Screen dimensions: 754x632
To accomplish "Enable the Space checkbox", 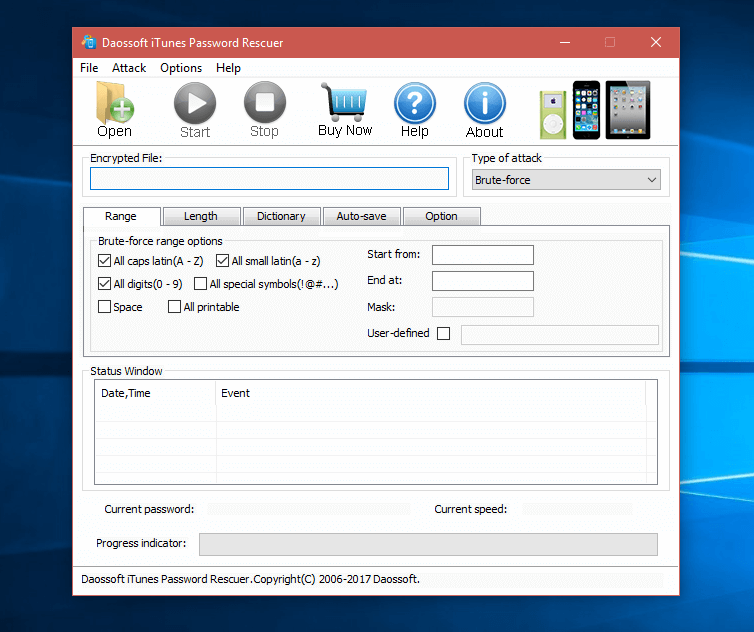I will click(x=104, y=307).
